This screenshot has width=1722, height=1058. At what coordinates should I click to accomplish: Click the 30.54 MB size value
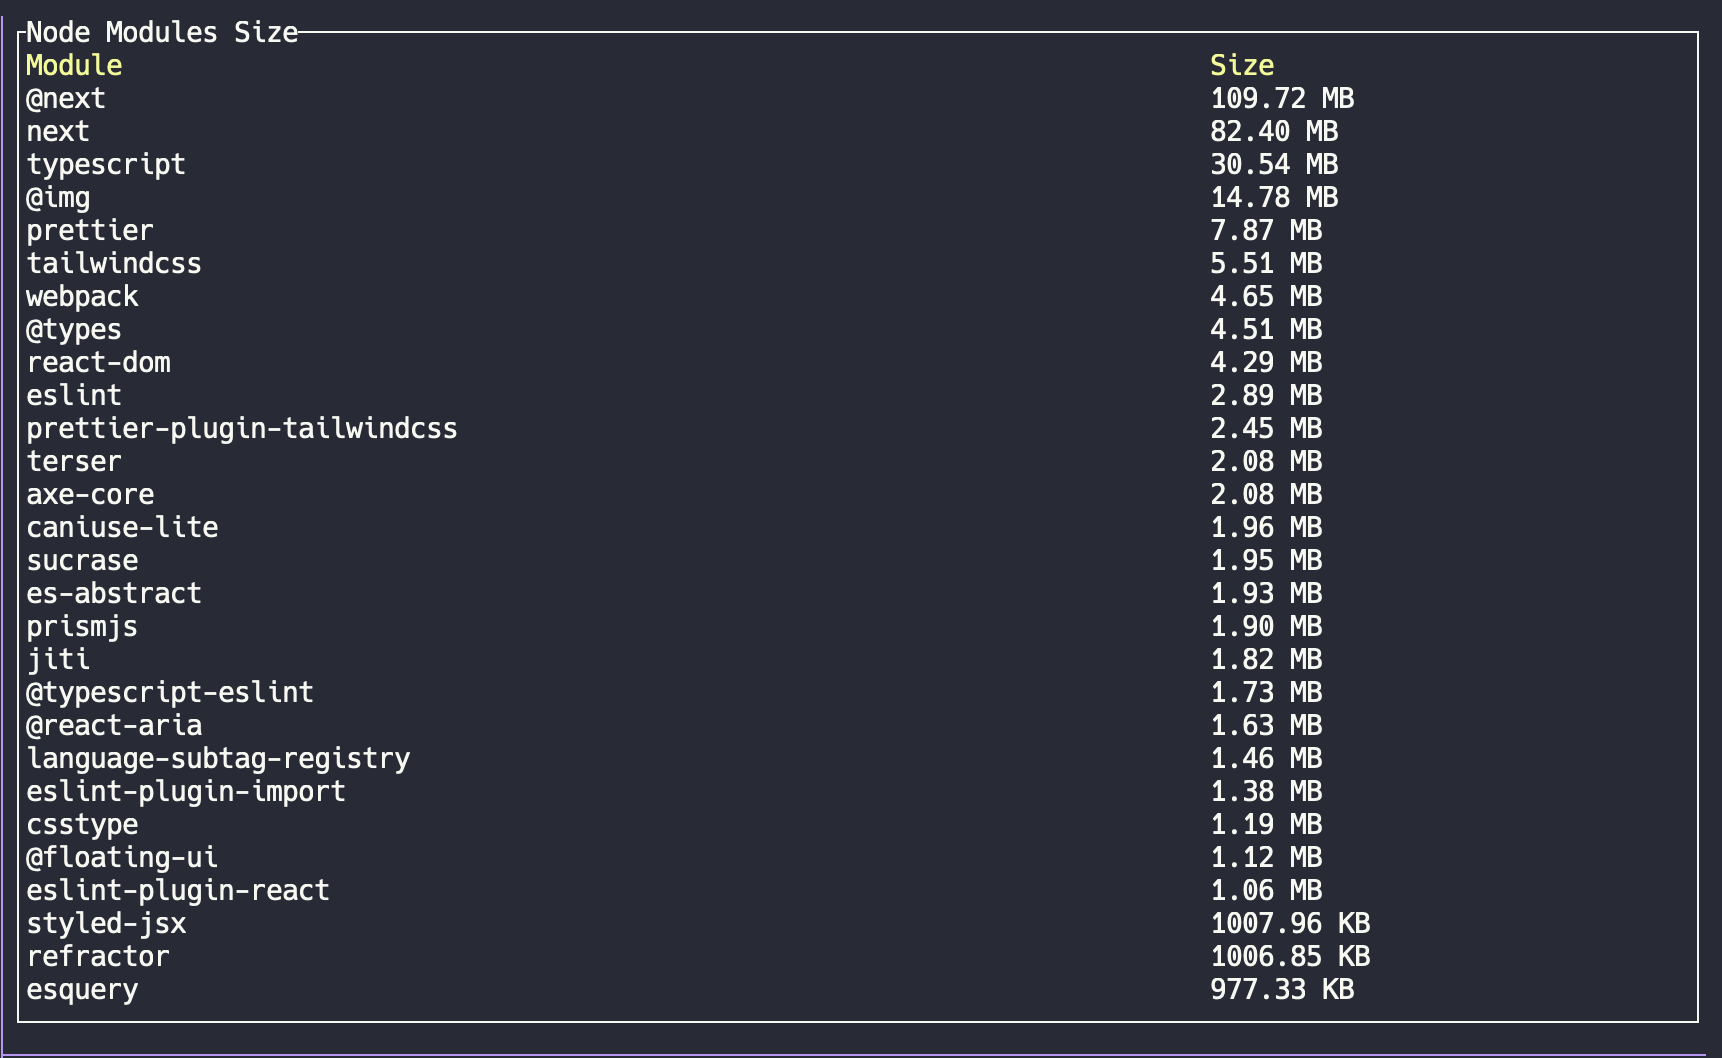pyautogui.click(x=1274, y=165)
